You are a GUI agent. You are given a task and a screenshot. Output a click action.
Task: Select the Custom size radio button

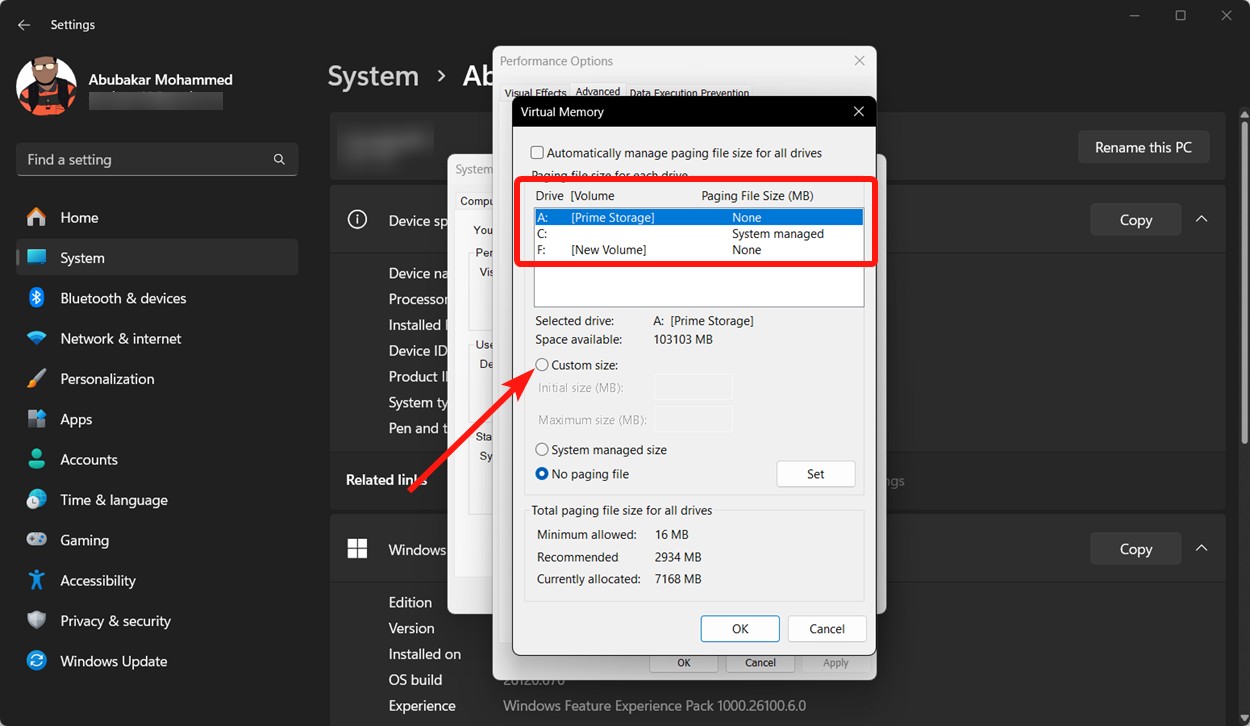pyautogui.click(x=541, y=365)
